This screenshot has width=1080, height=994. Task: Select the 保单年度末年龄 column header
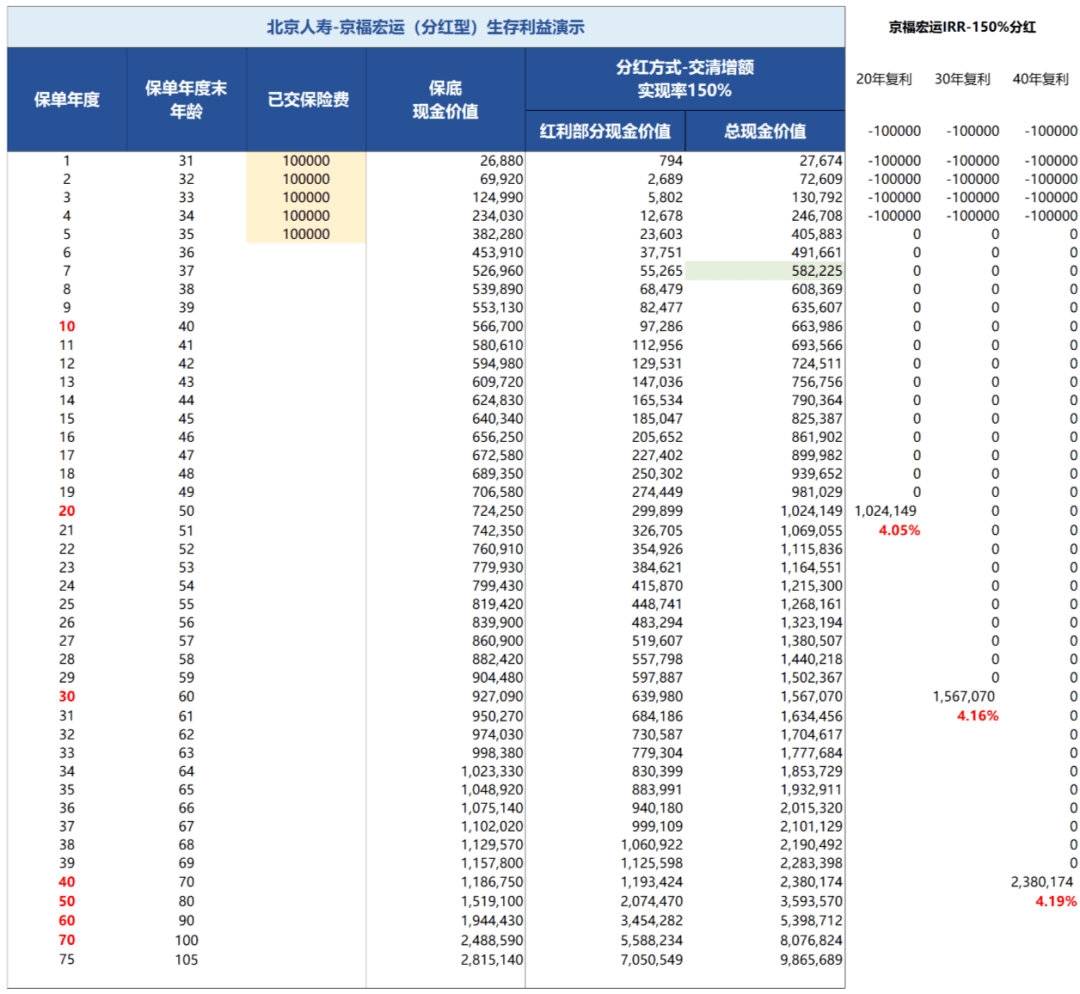186,100
